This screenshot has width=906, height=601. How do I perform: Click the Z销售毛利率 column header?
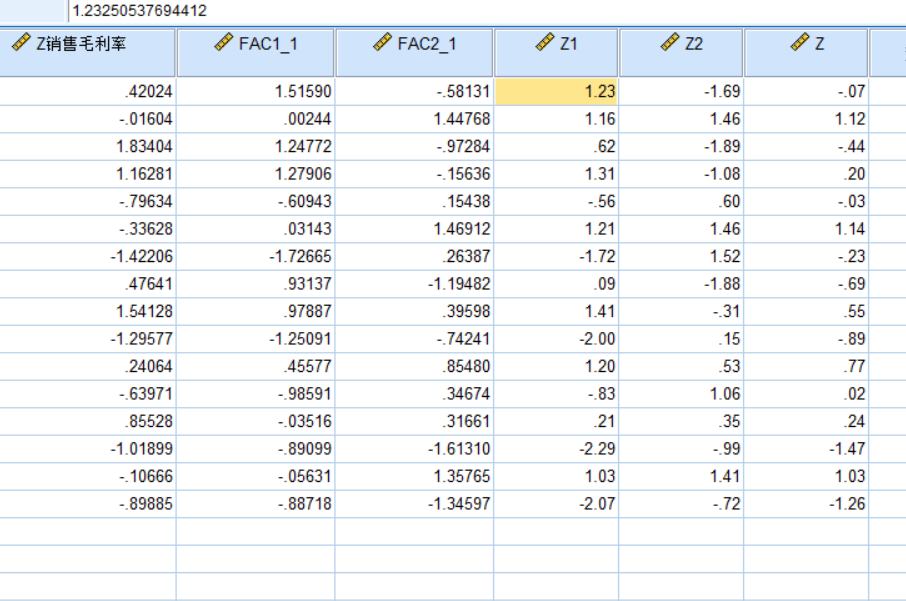pyautogui.click(x=87, y=53)
